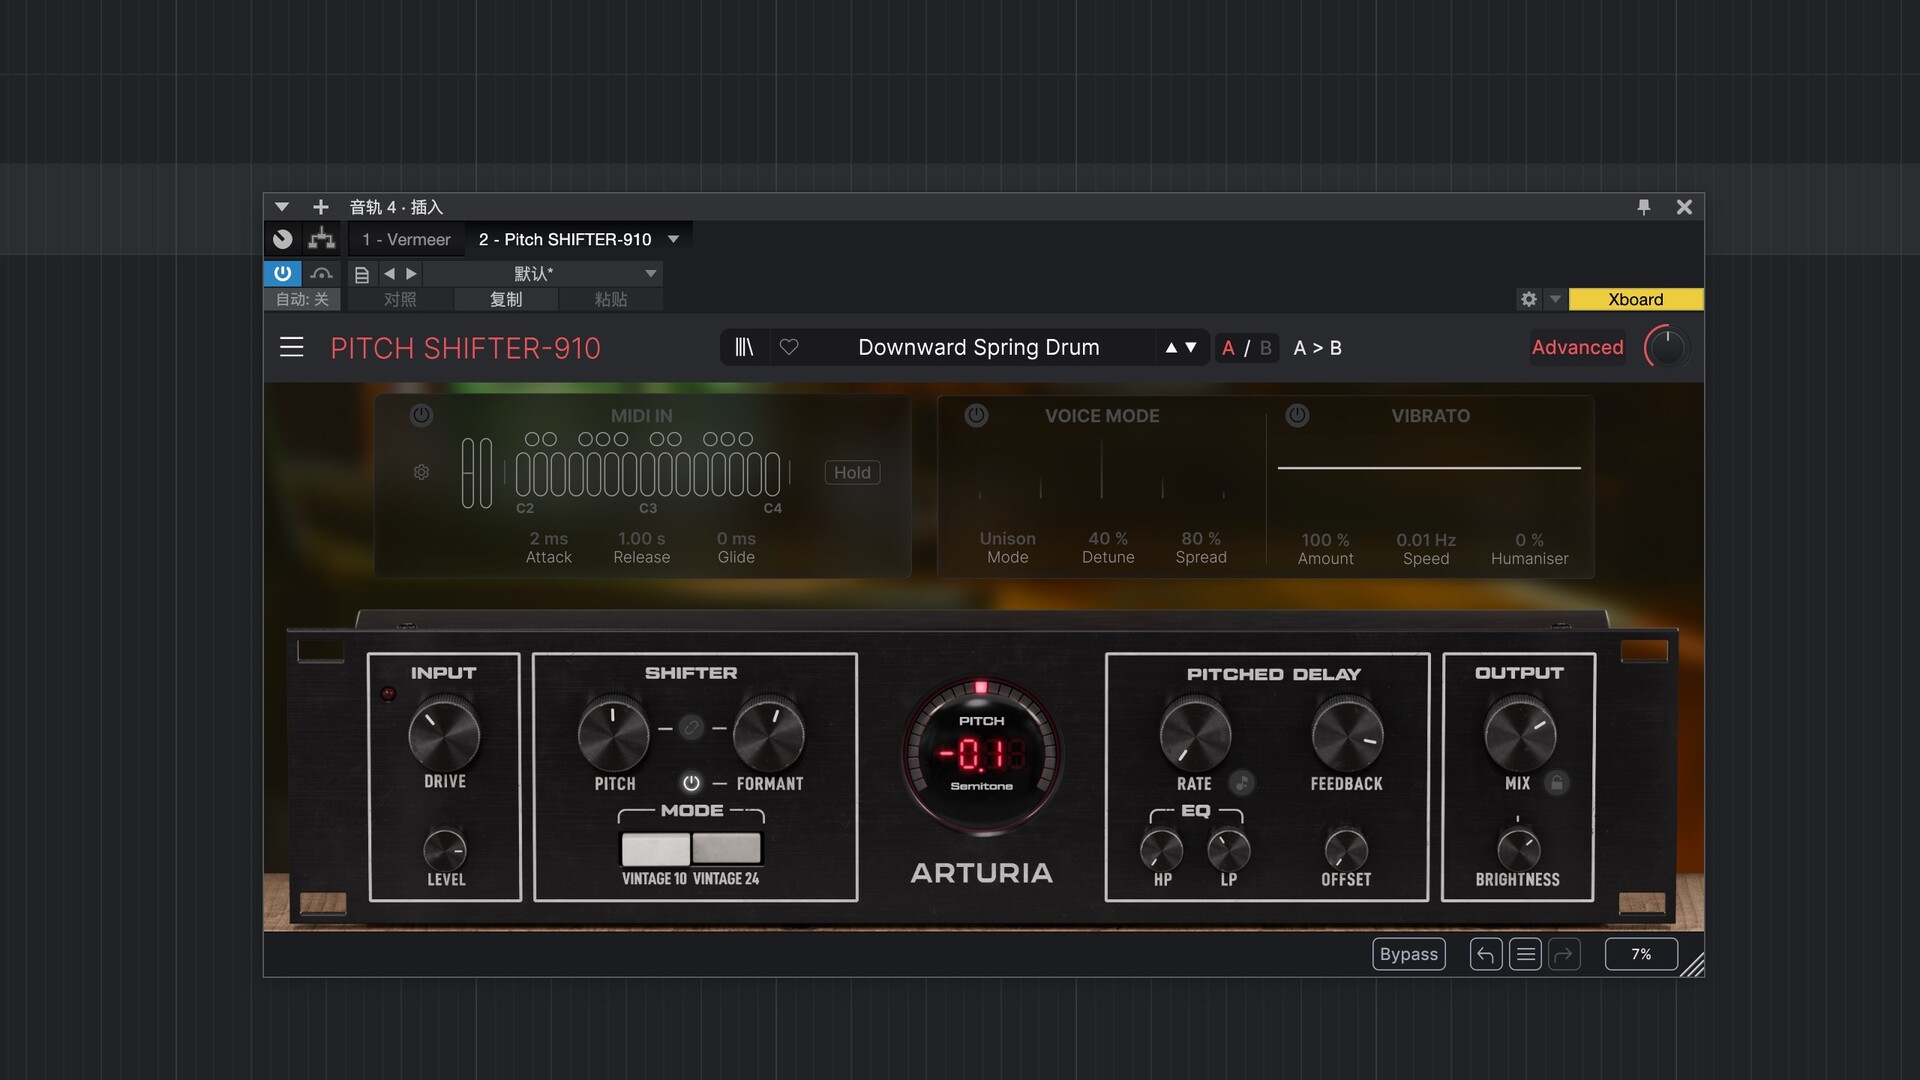Open the preset library browser icon
This screenshot has width=1920, height=1080.
click(x=744, y=347)
